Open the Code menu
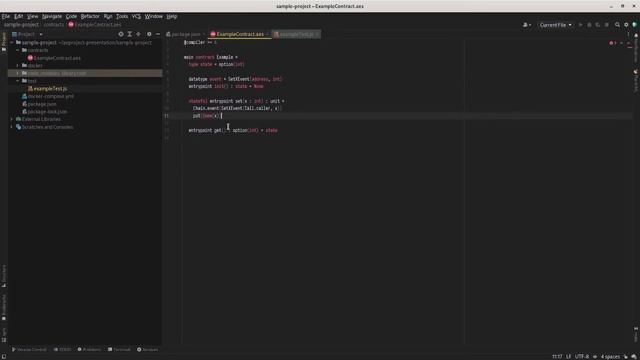This screenshot has height=360, width=640. click(x=71, y=16)
